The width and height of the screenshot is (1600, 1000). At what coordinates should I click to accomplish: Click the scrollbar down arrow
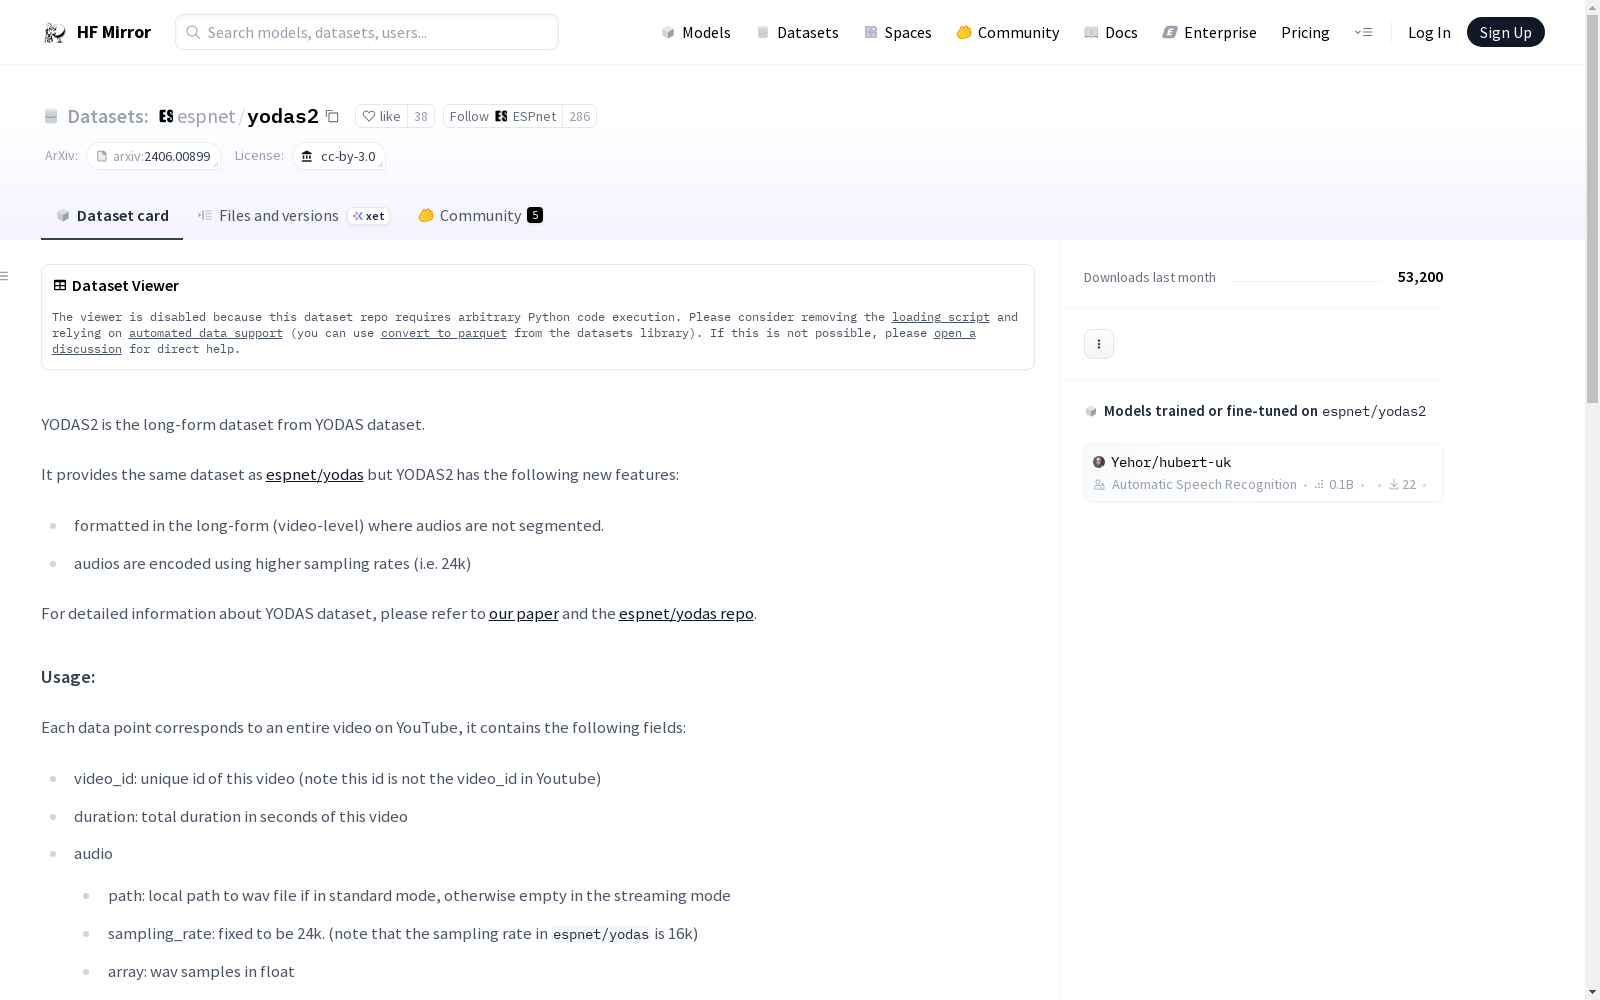(x=1592, y=992)
